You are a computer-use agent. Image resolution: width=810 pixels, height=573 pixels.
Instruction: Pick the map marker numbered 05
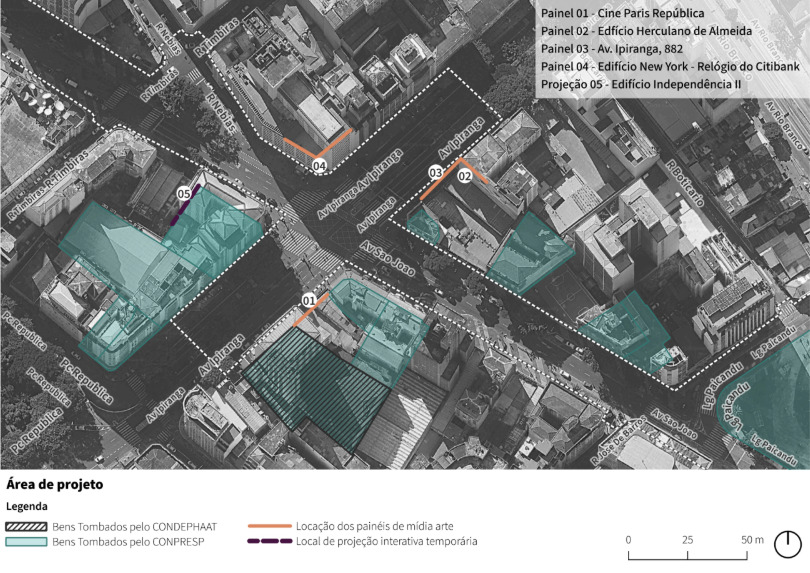183,194
